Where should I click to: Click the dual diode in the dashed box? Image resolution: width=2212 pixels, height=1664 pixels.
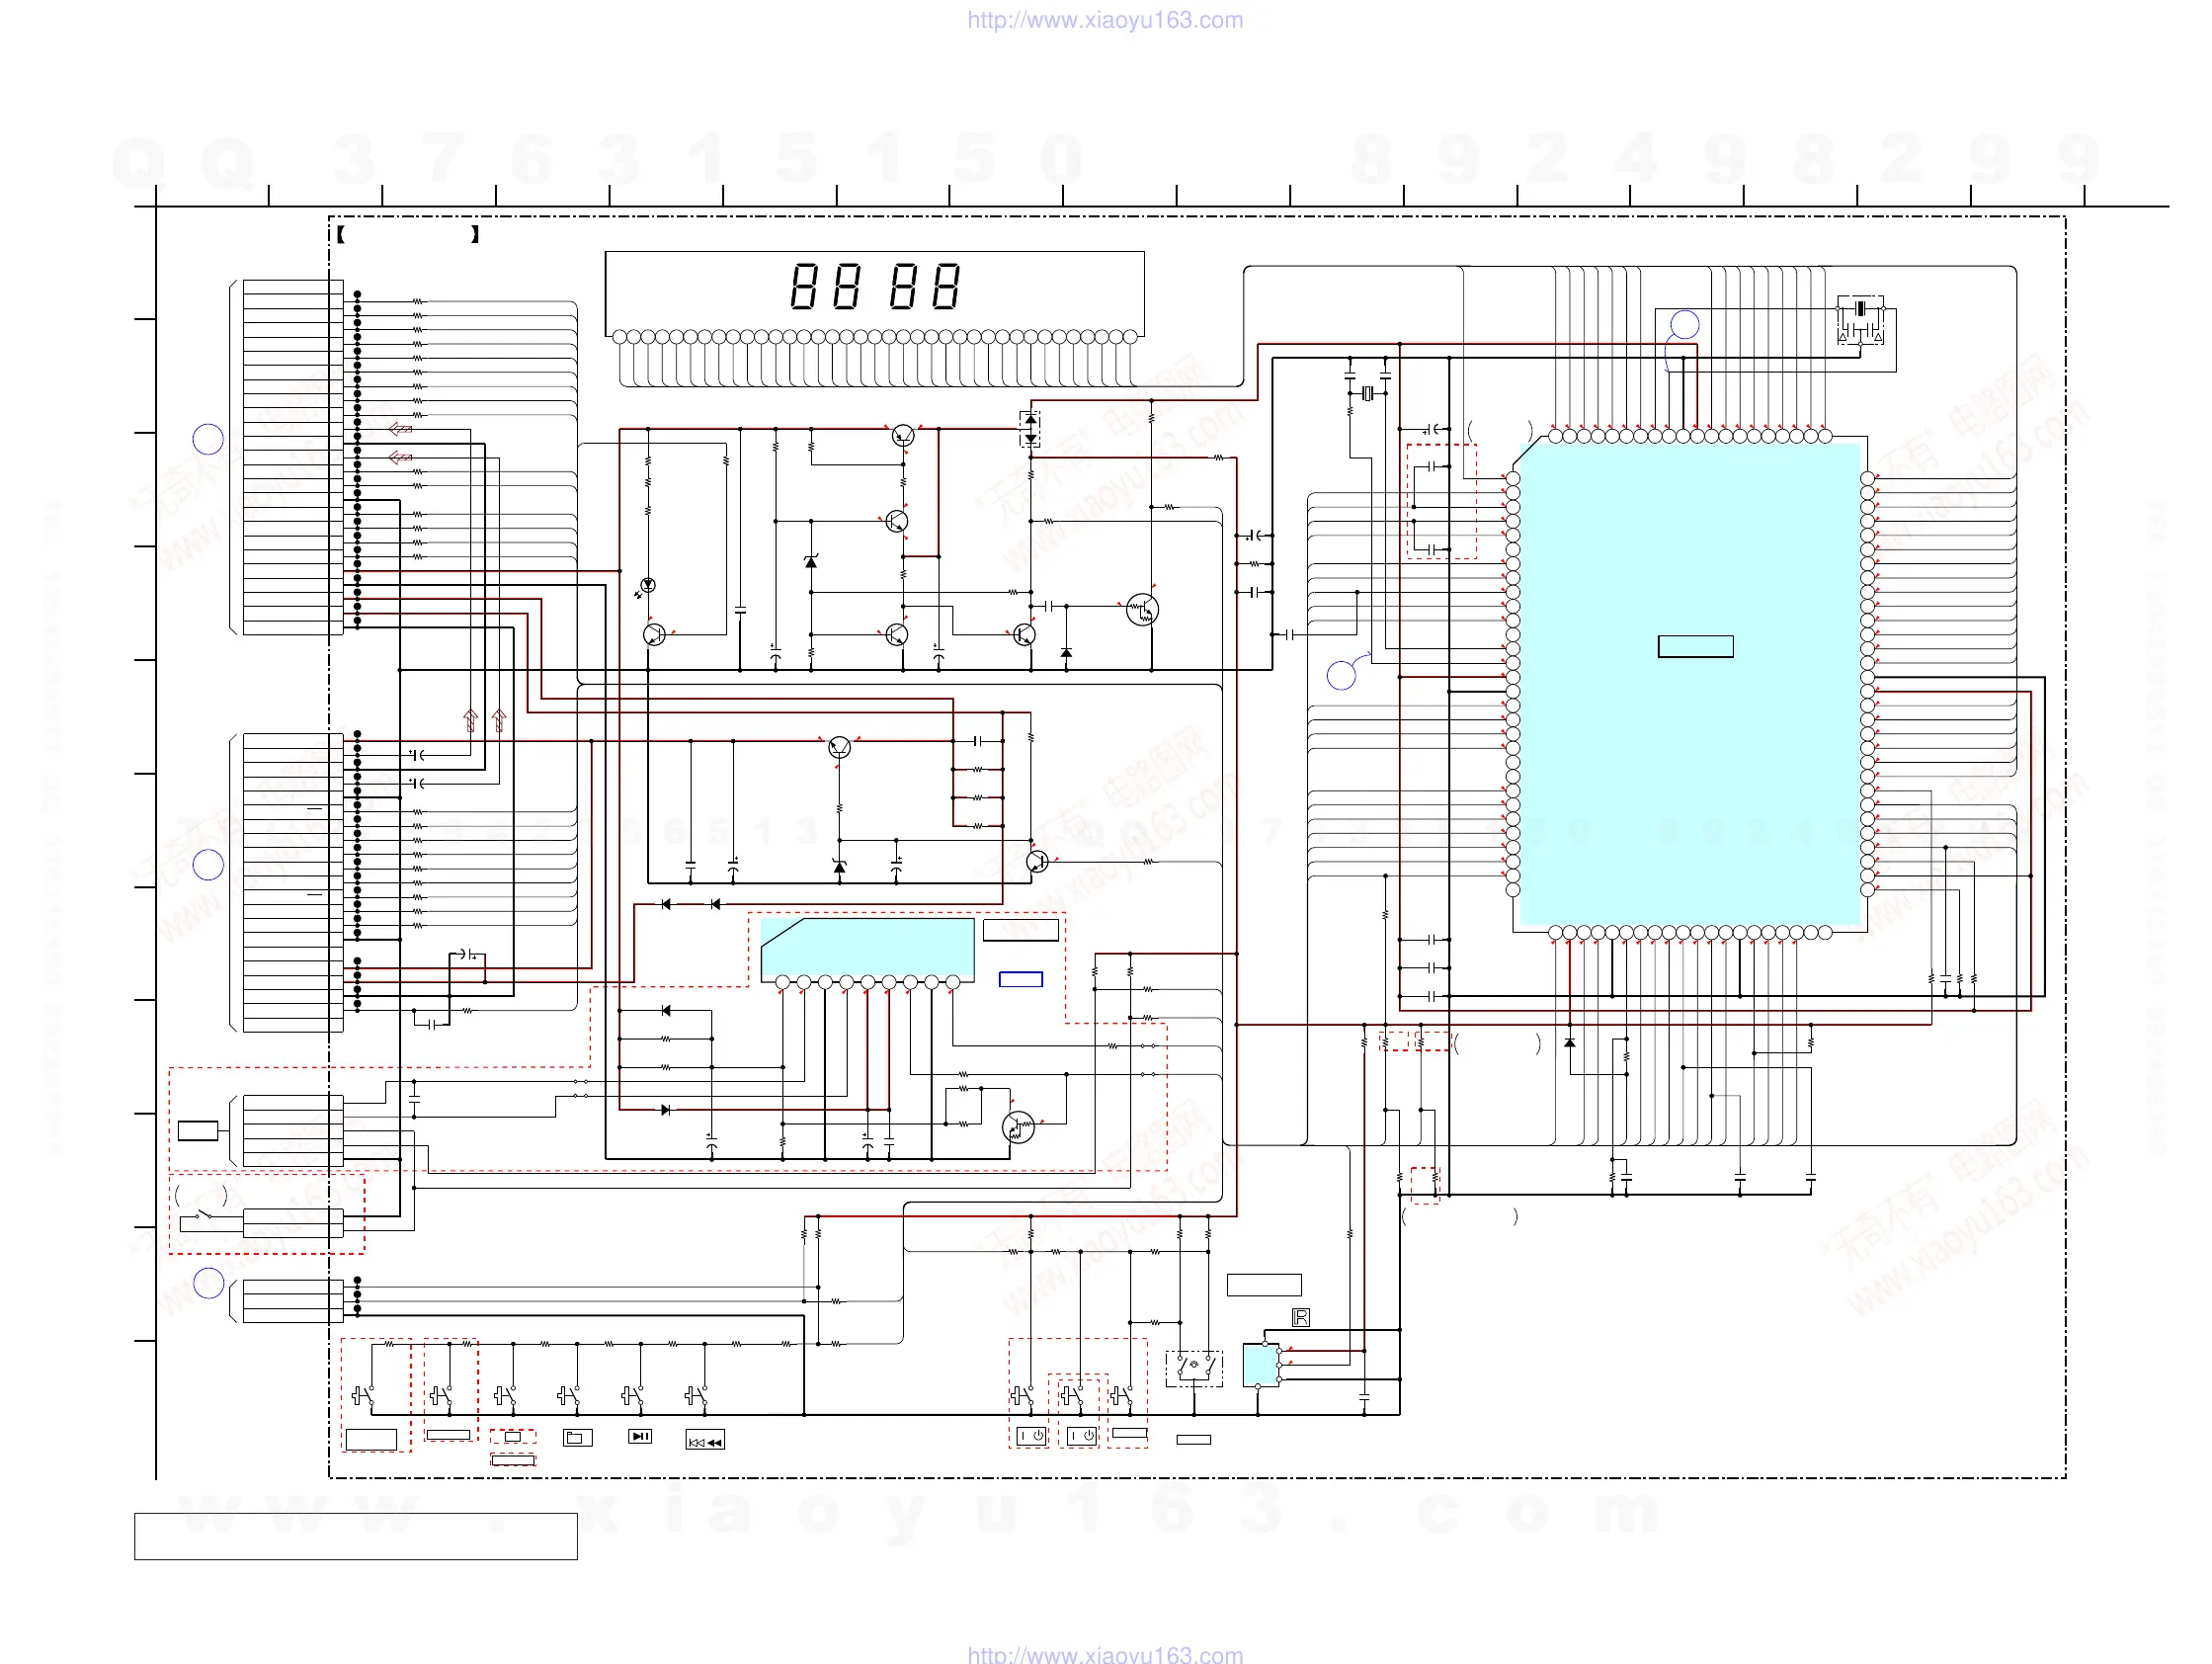[x=1030, y=429]
